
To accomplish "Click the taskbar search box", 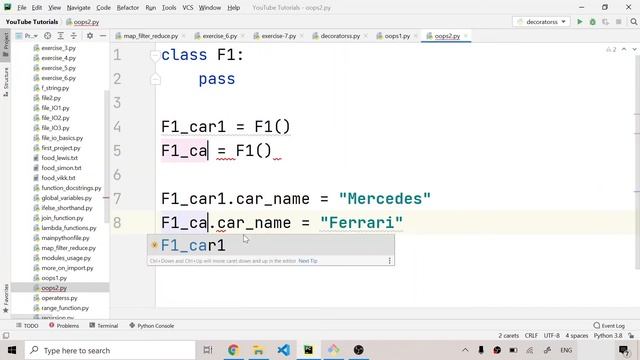I will (110, 350).
